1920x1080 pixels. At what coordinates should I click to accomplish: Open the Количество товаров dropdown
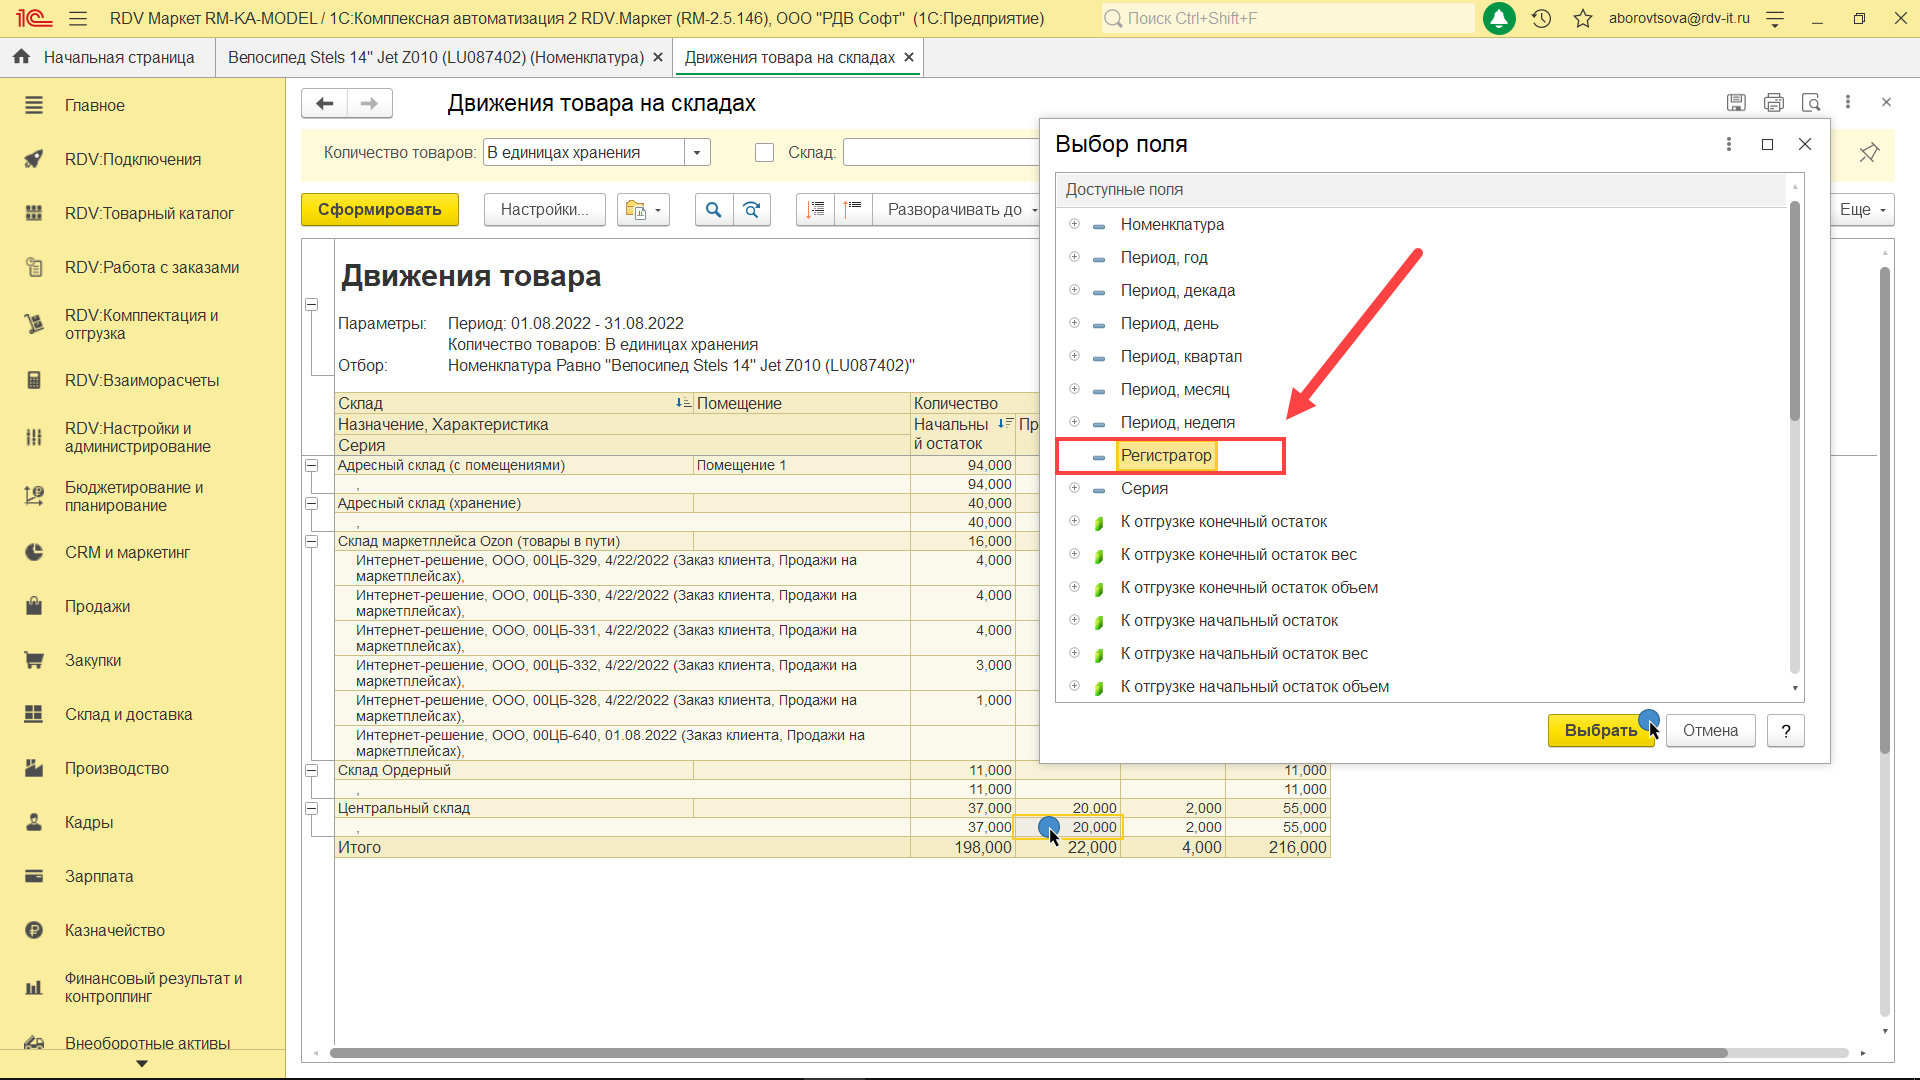tap(698, 153)
